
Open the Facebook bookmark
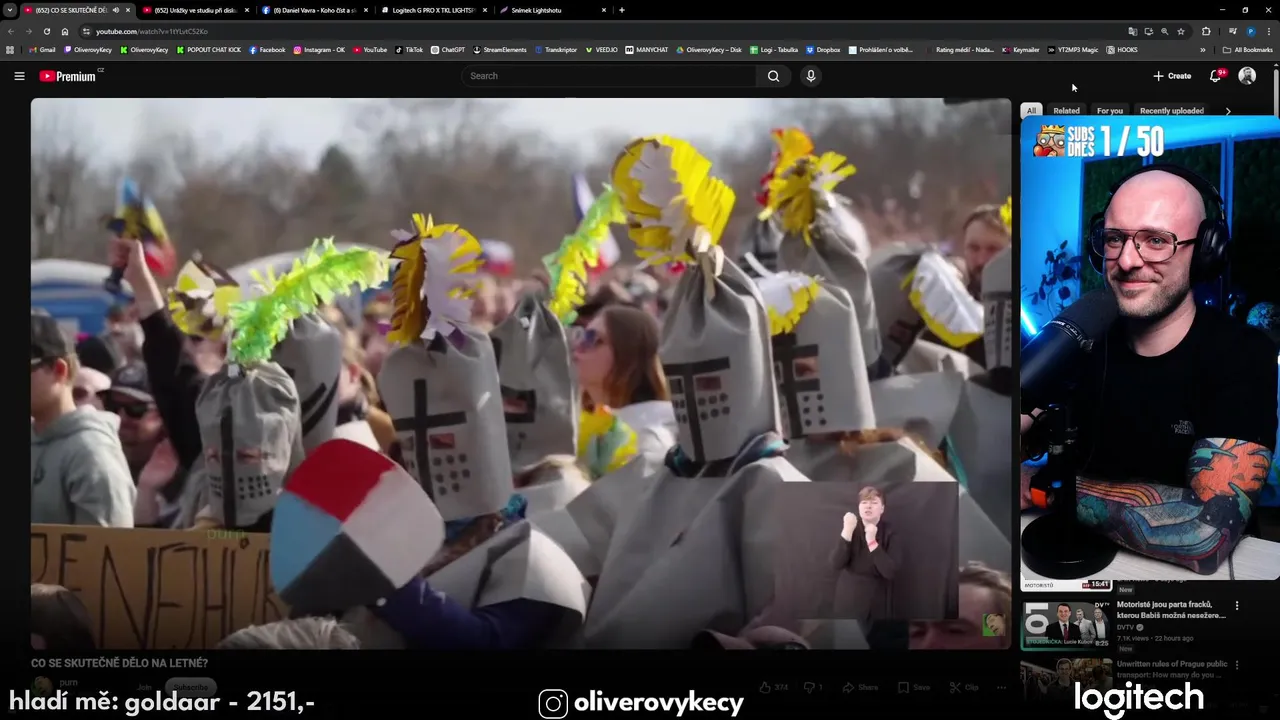tap(267, 49)
